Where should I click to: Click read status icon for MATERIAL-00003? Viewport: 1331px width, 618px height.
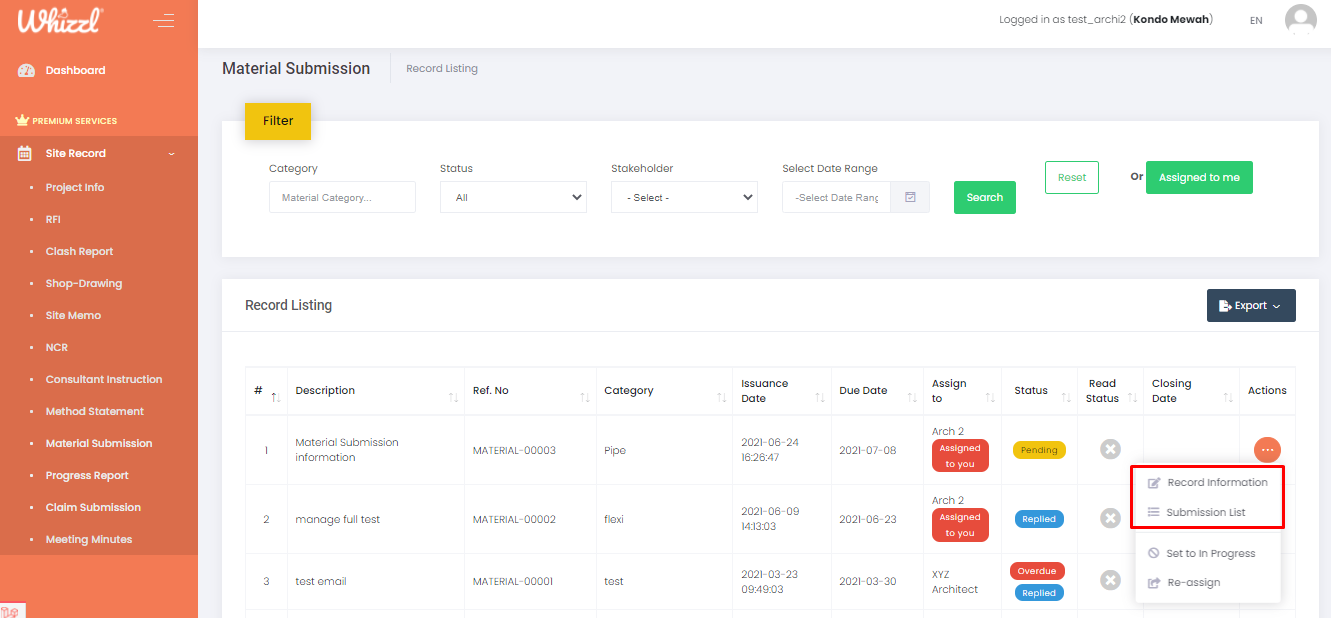pos(1110,450)
